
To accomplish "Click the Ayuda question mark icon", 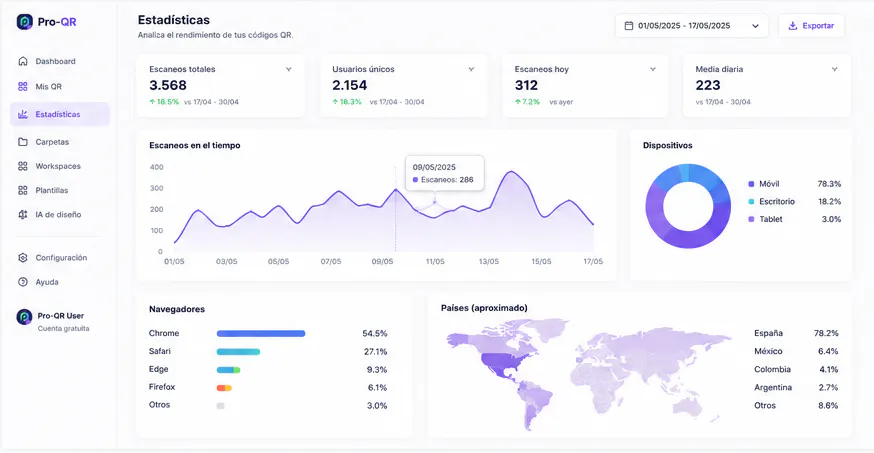I will [x=23, y=282].
